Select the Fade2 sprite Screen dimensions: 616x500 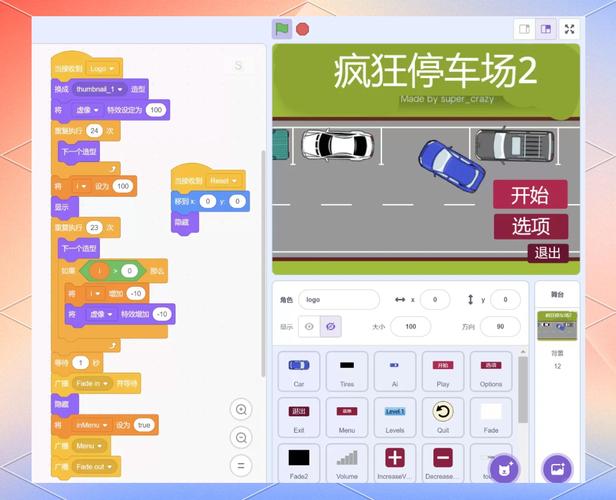(x=299, y=463)
